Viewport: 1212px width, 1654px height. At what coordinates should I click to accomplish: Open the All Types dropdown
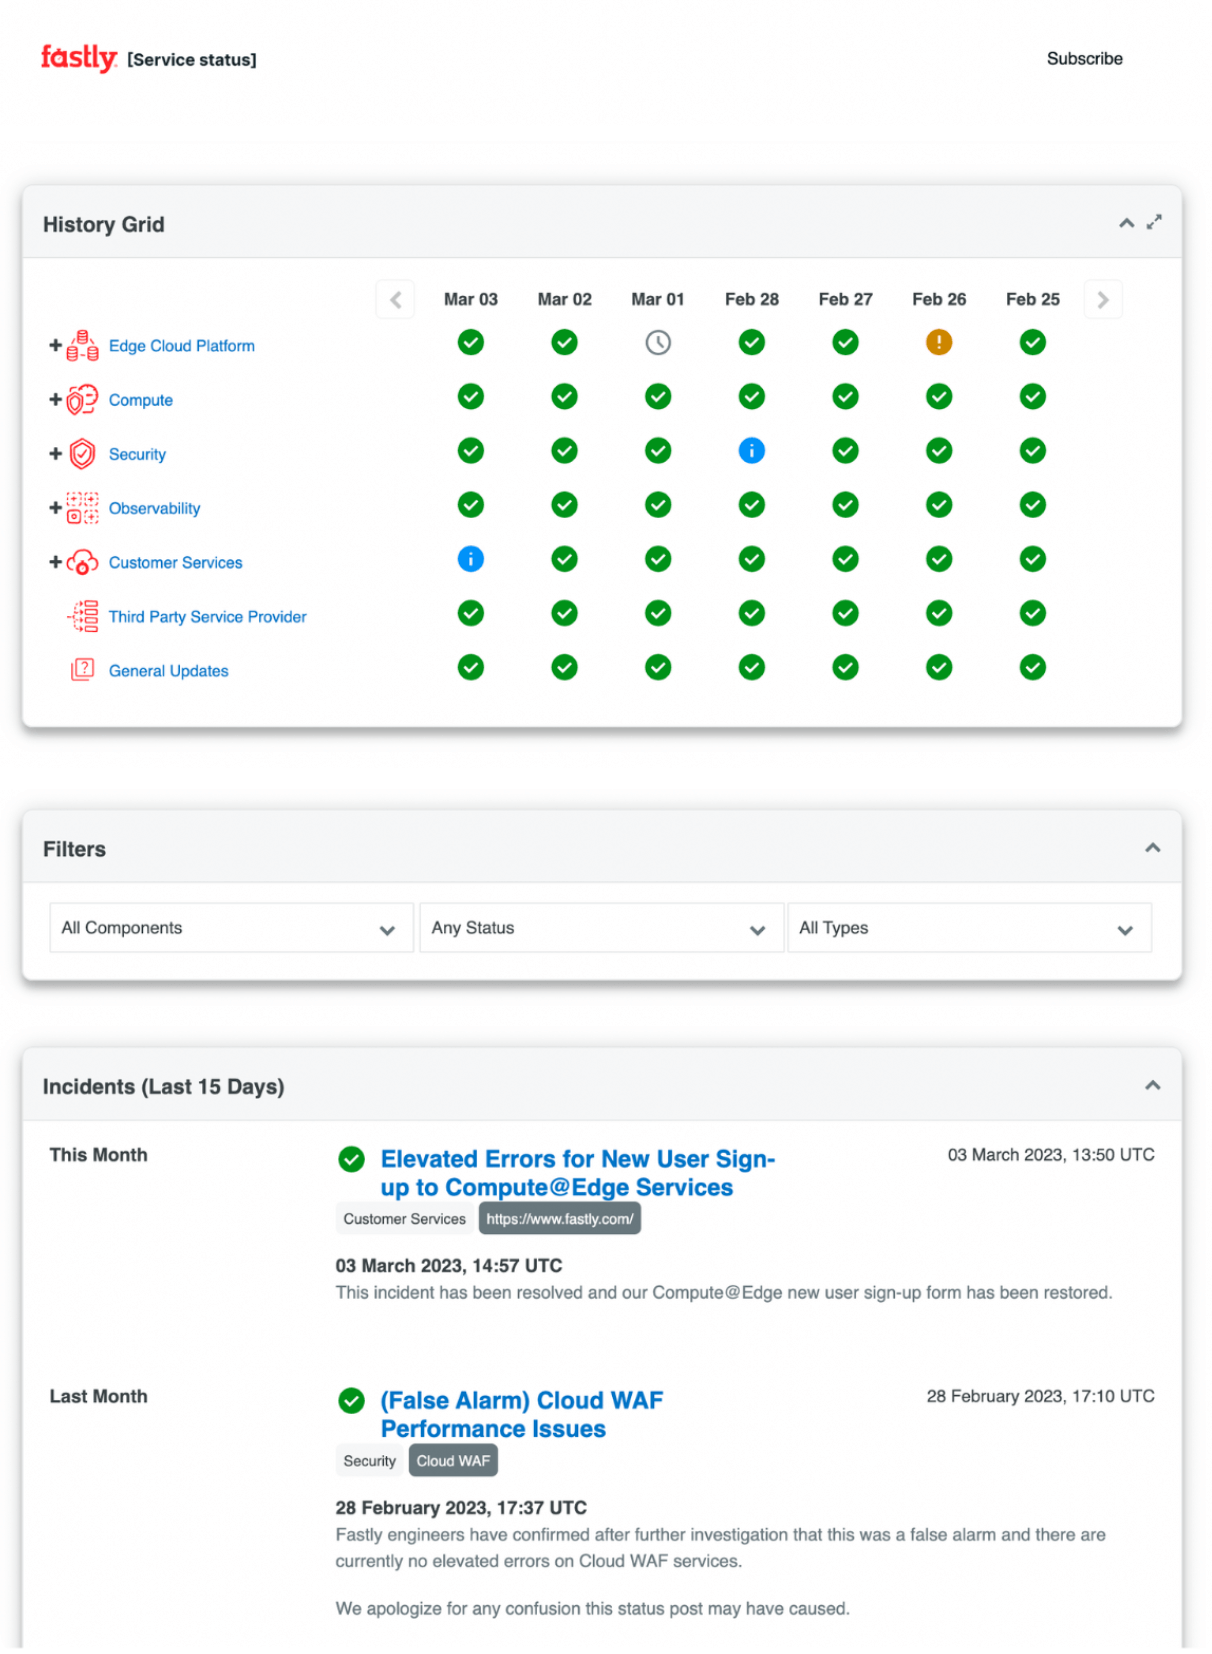click(x=969, y=928)
